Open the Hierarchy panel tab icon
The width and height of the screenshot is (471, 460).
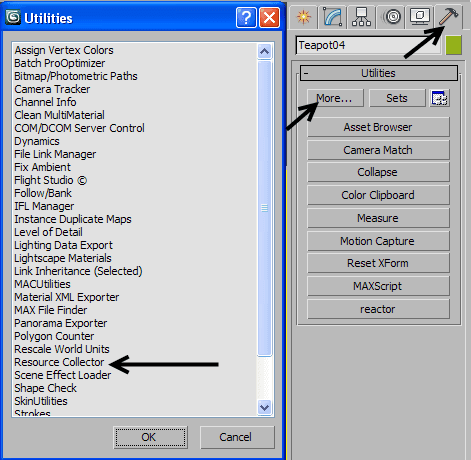click(361, 17)
